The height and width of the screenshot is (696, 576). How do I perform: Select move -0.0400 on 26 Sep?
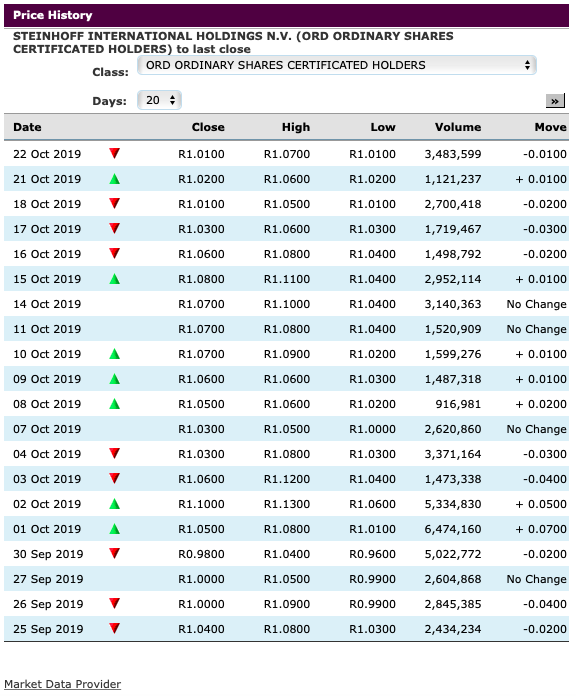544,604
